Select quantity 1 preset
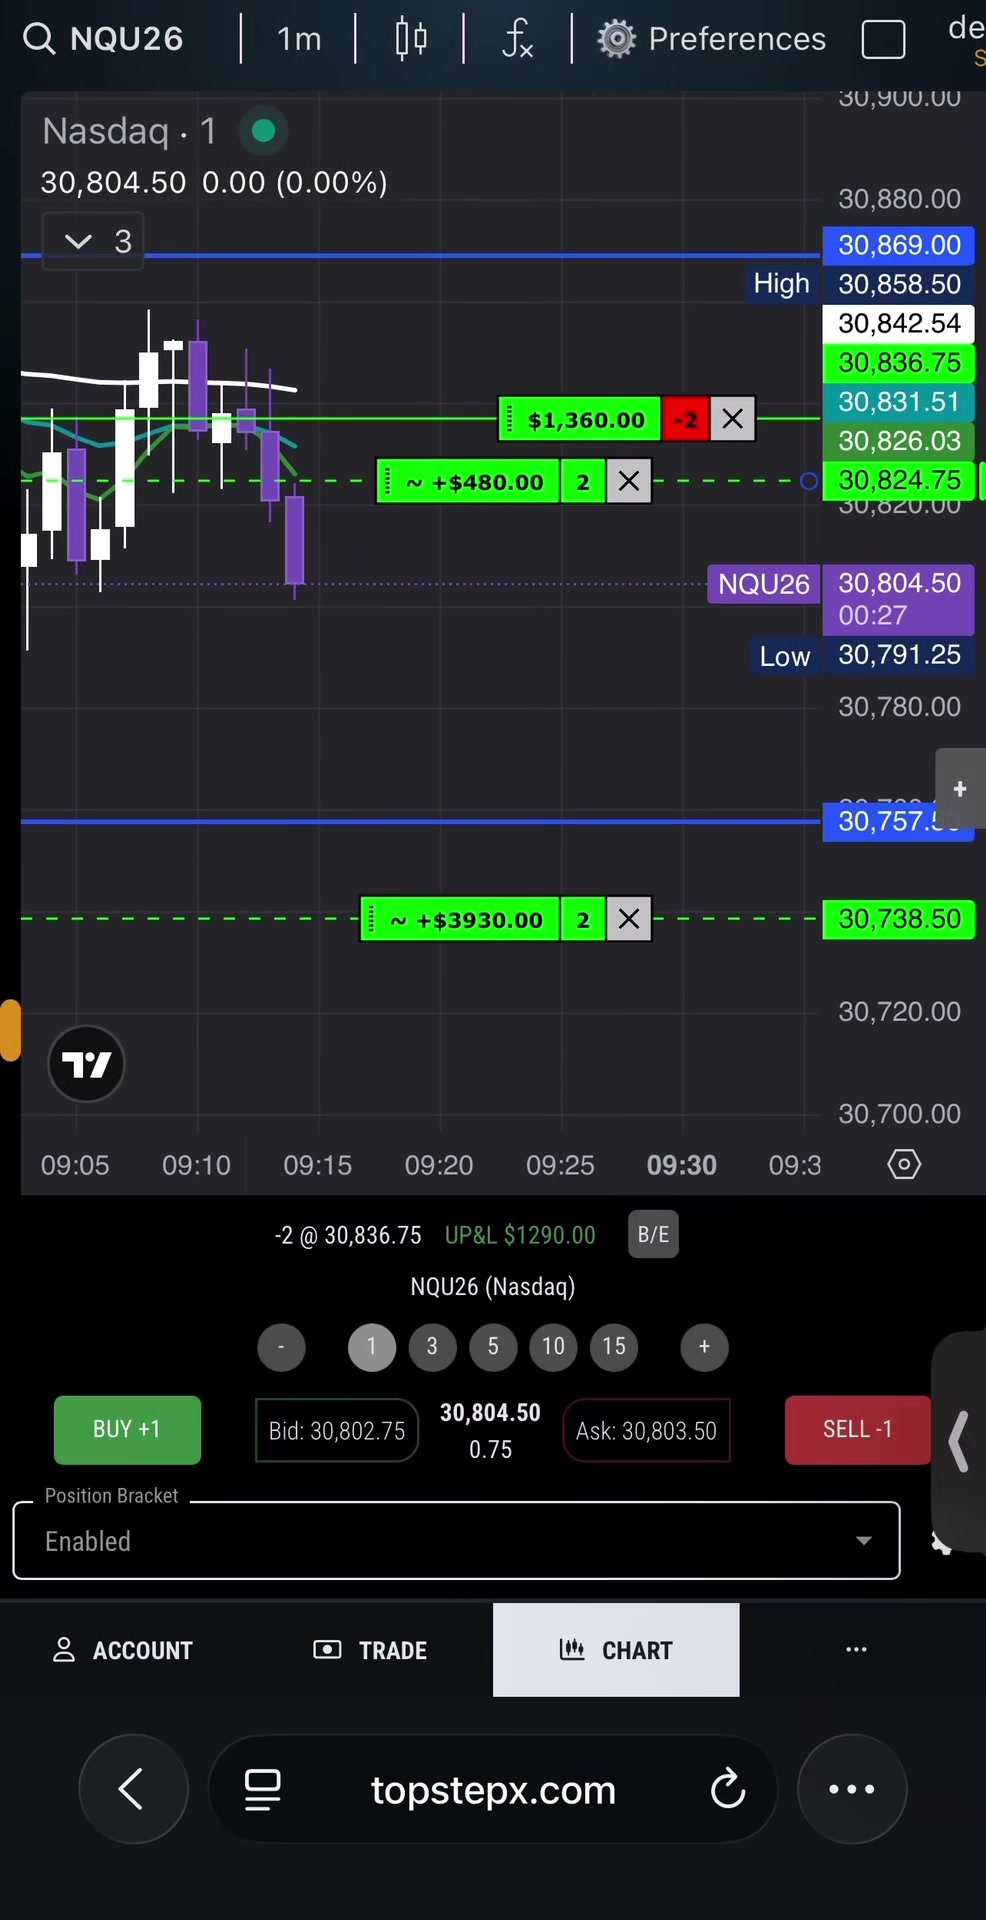Image resolution: width=986 pixels, height=1920 pixels. (372, 1347)
